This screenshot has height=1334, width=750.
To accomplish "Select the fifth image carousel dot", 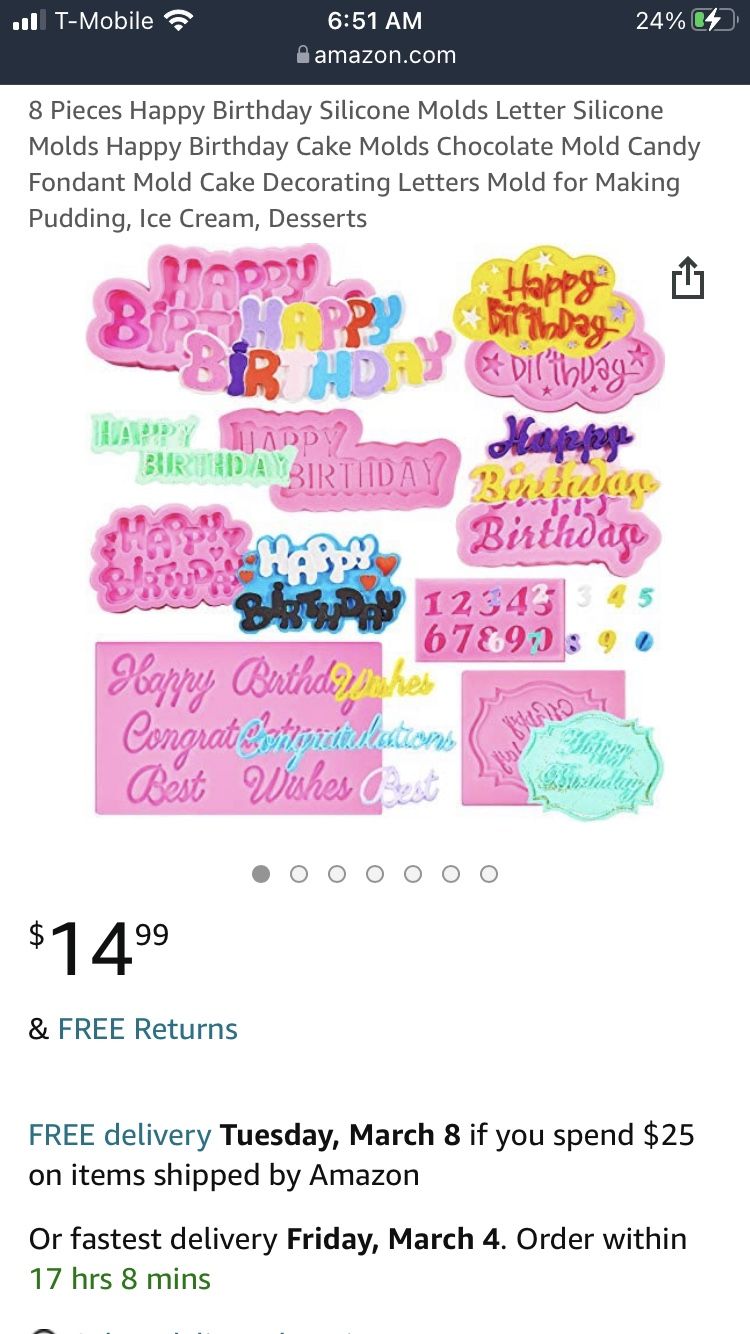I will coord(413,874).
